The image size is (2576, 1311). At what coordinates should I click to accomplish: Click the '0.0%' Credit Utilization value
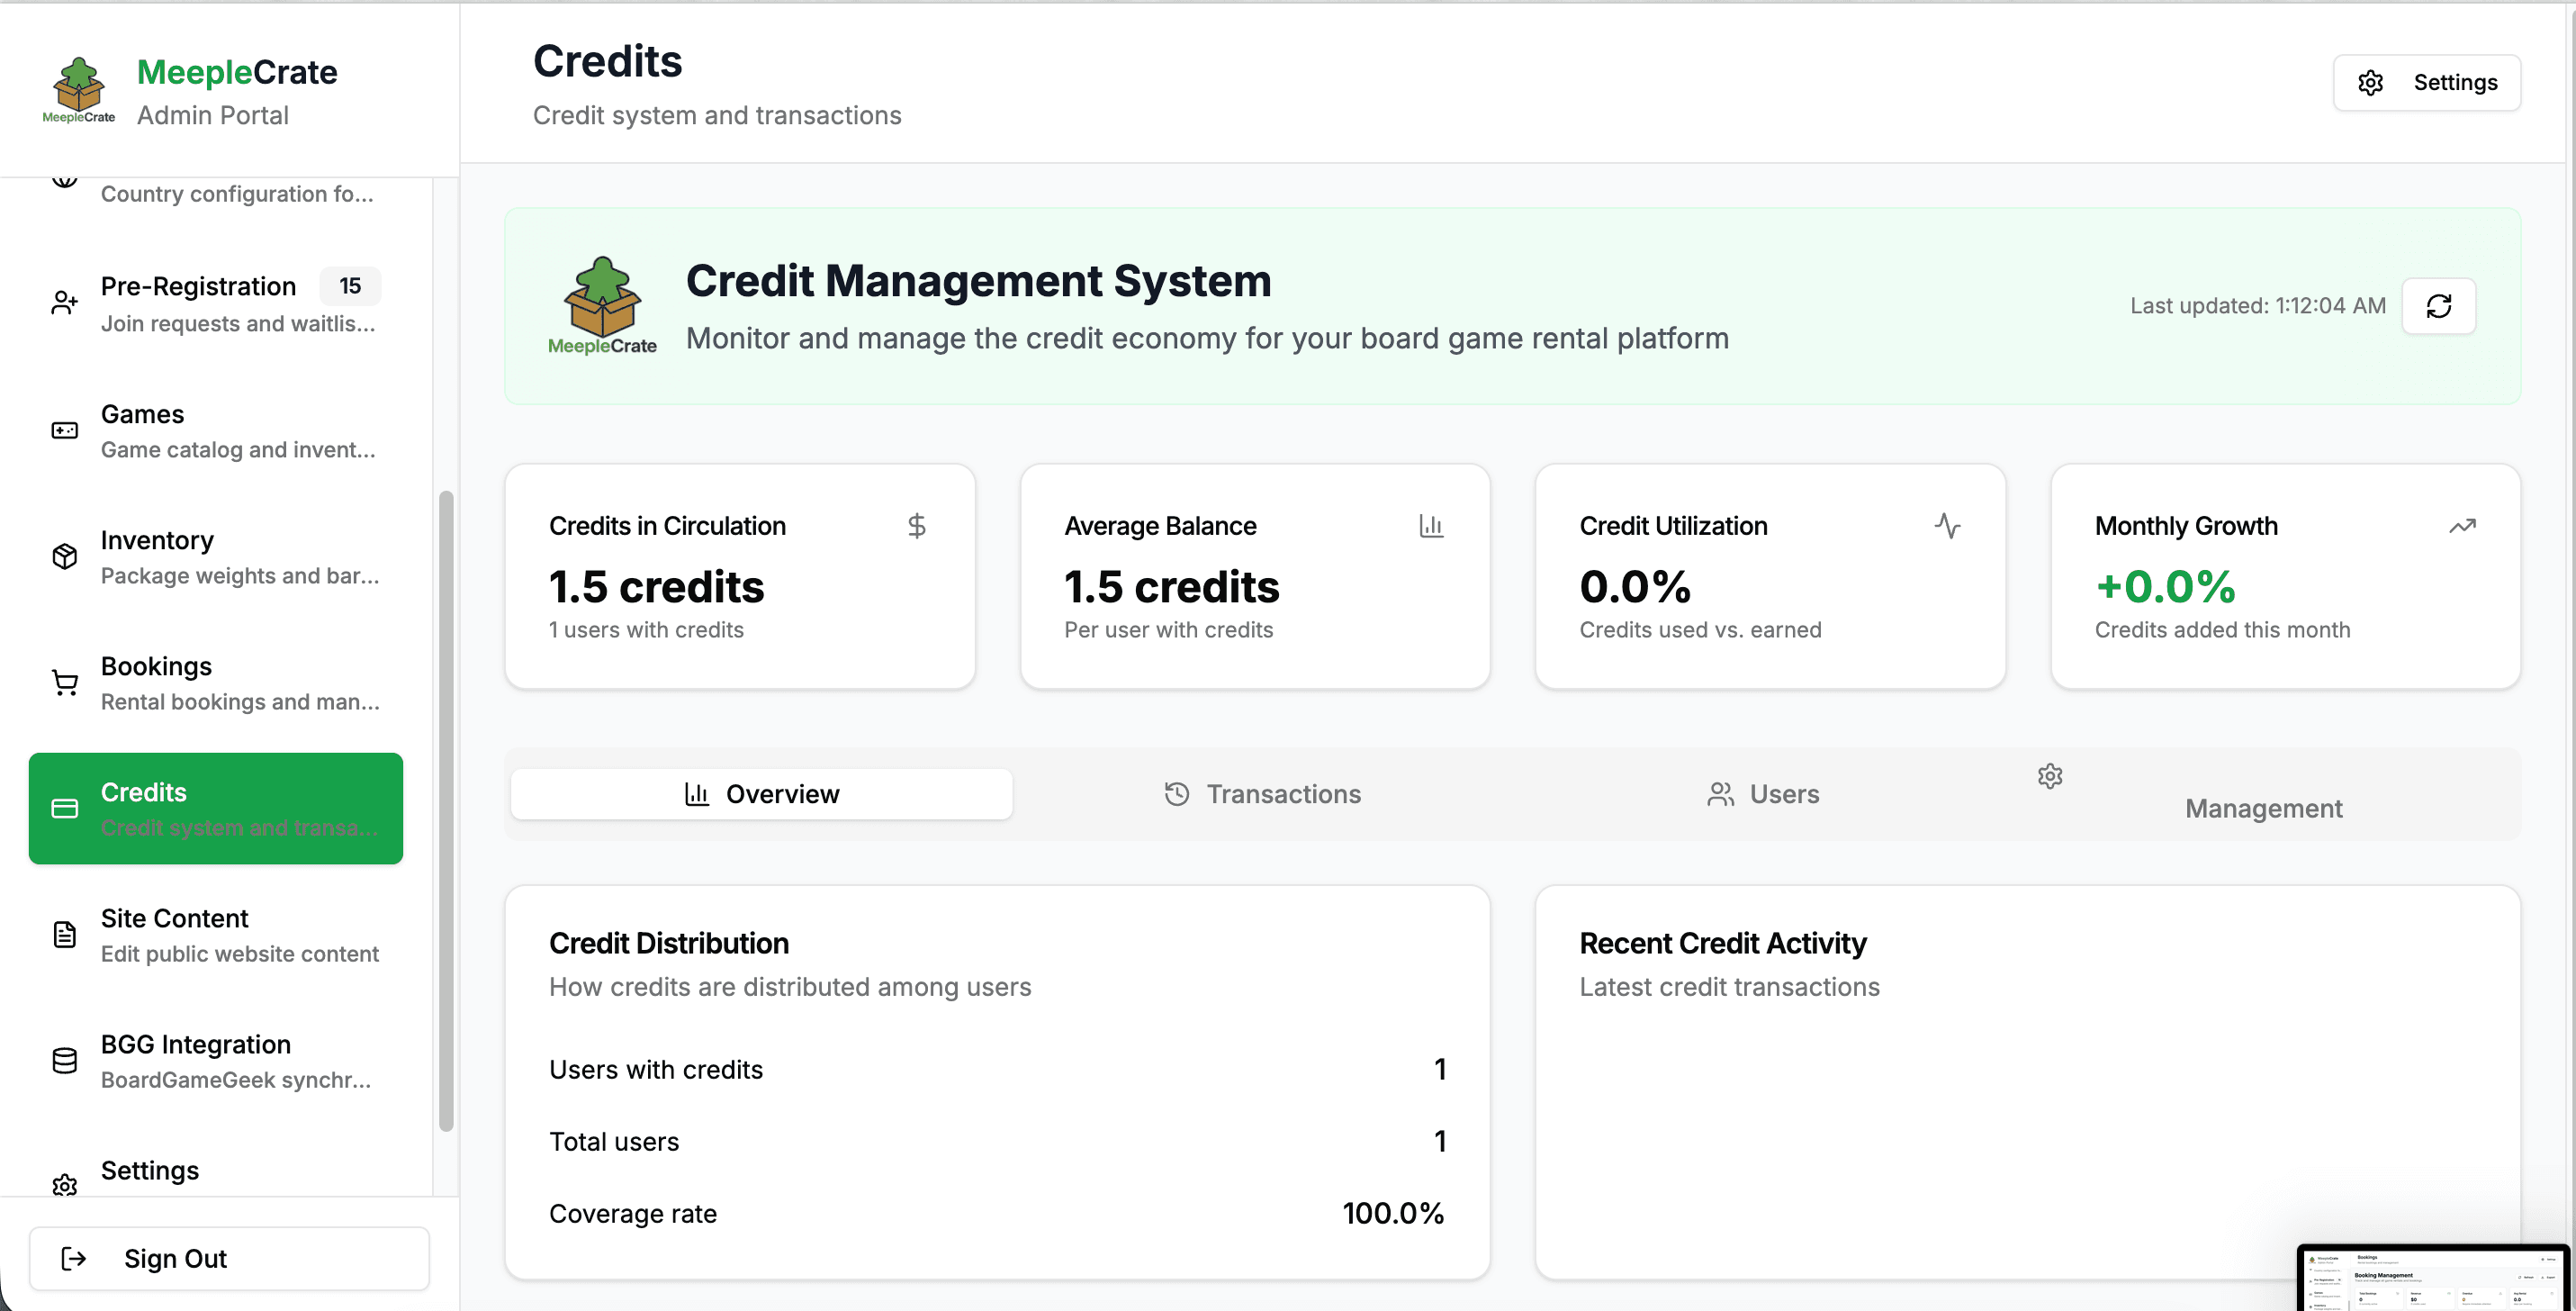pos(1635,586)
